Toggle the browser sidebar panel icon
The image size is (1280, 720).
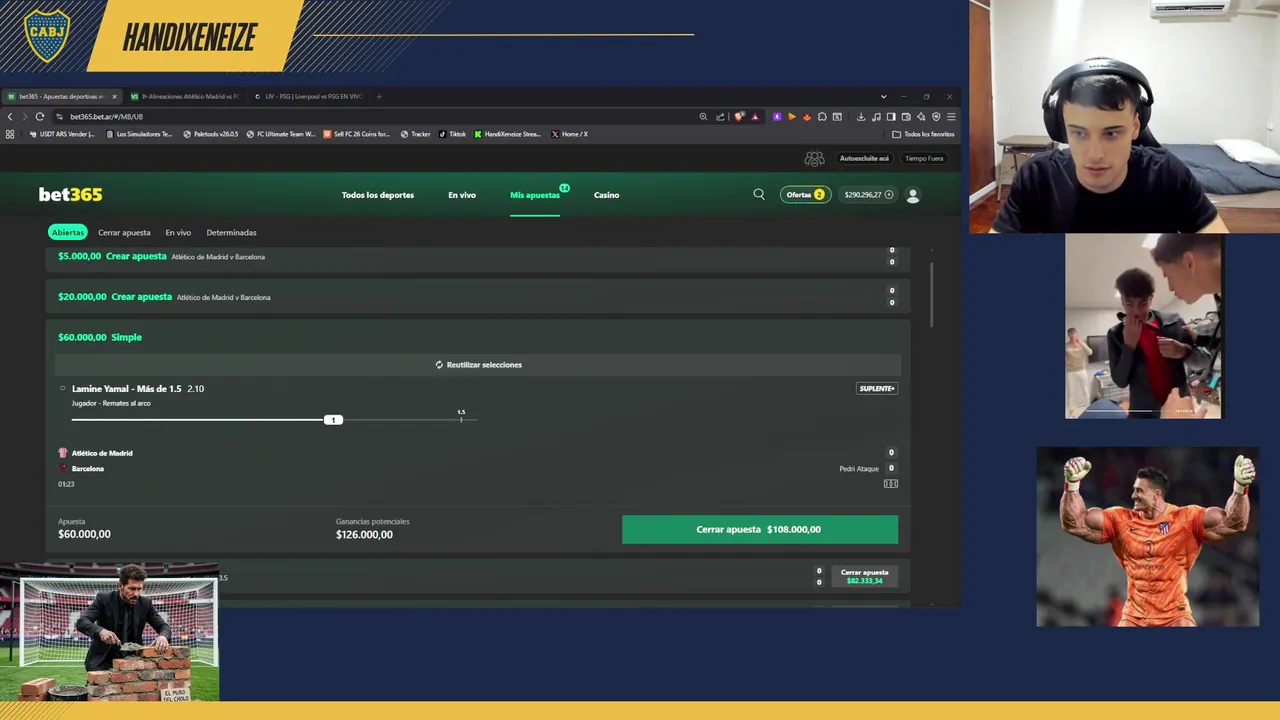click(891, 117)
